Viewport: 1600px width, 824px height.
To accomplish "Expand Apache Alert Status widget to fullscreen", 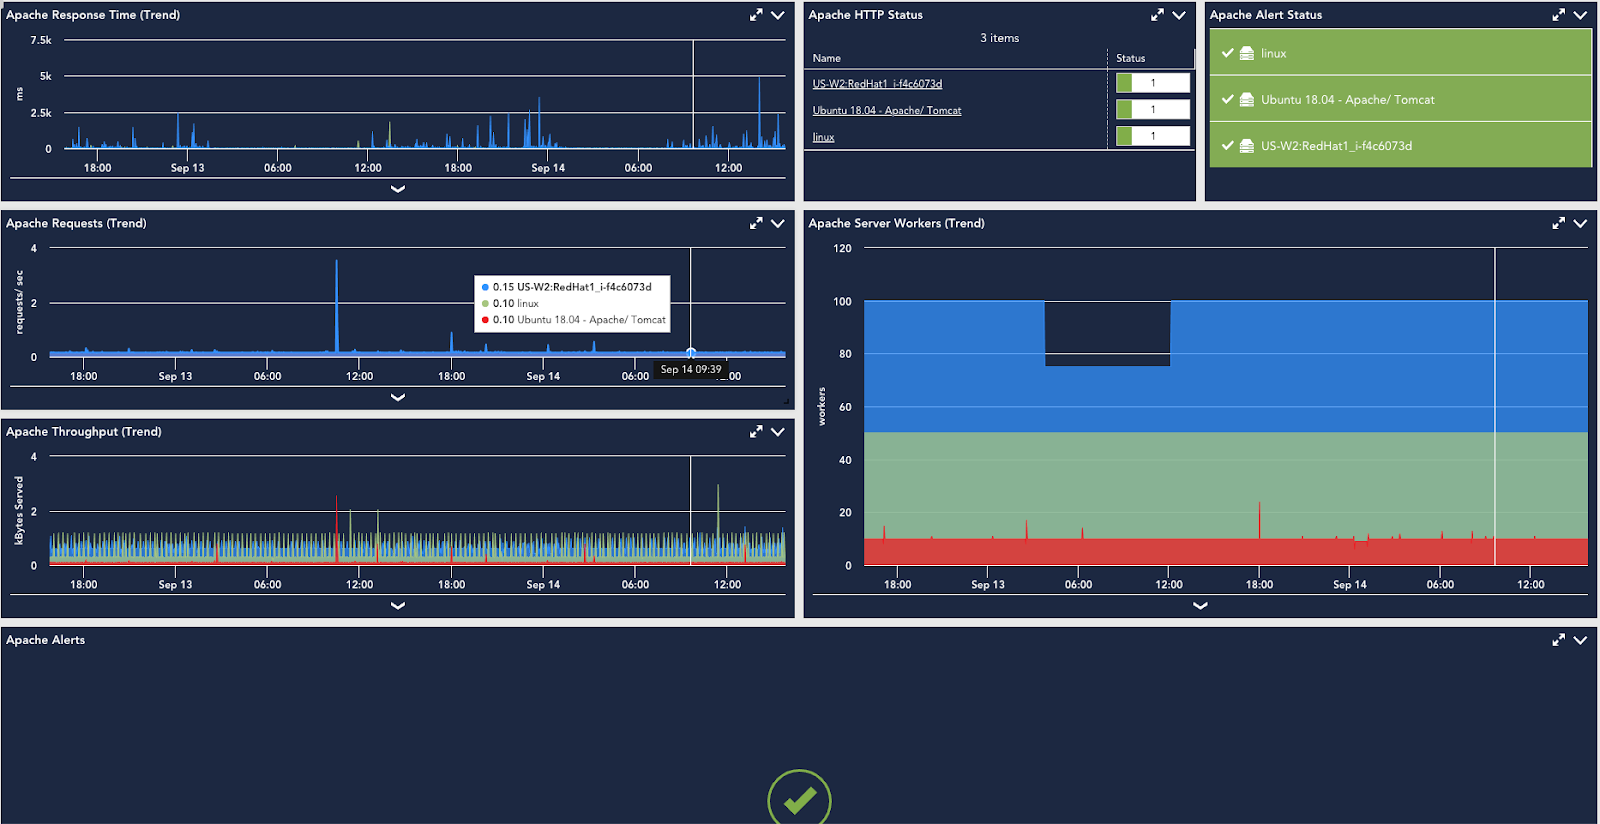I will click(1558, 15).
